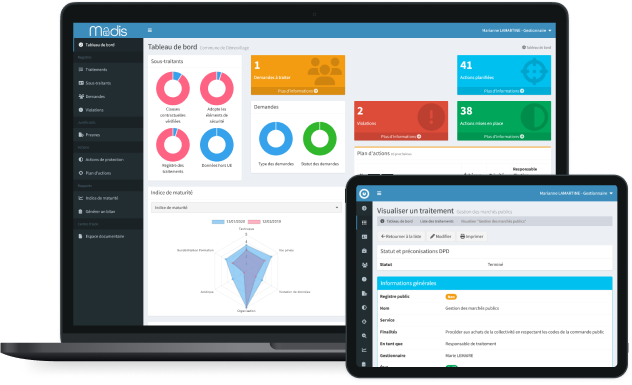Viewport: 632px width, 385px height.
Task: Click Plus d'informations on Actions planifiées card
Action: pyautogui.click(x=504, y=91)
